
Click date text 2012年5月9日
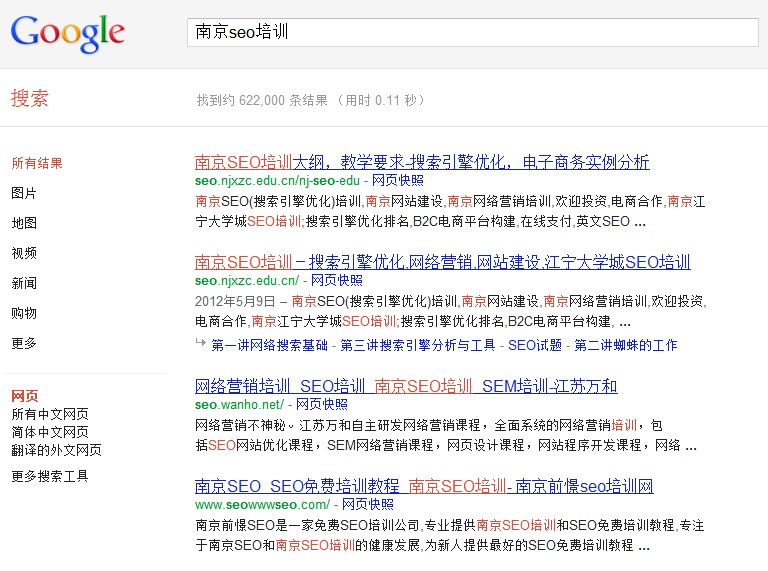pyautogui.click(x=235, y=301)
